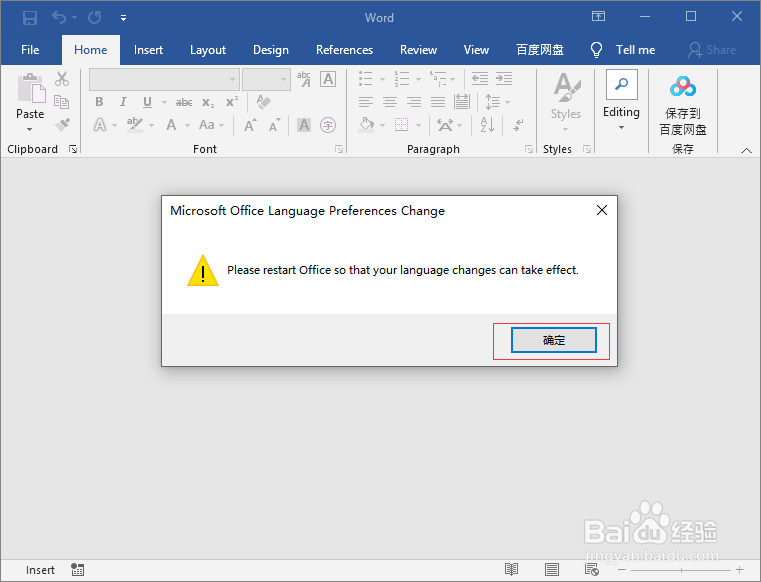
Task: Toggle Bold formatting
Action: pyautogui.click(x=99, y=102)
